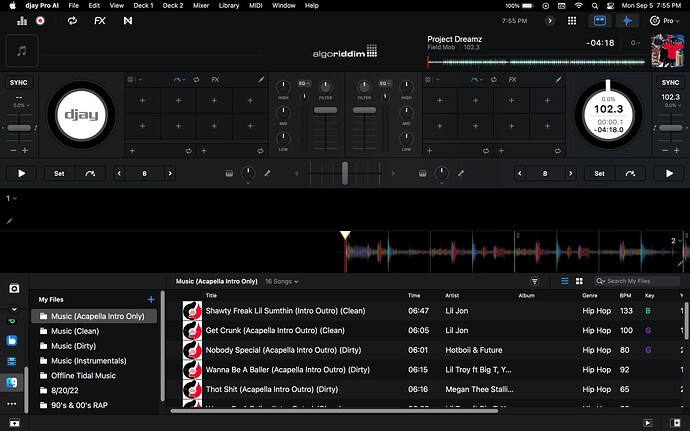Select Music (Instrumentals) folder
Image resolution: width=690 pixels, height=431 pixels.
pos(94,361)
